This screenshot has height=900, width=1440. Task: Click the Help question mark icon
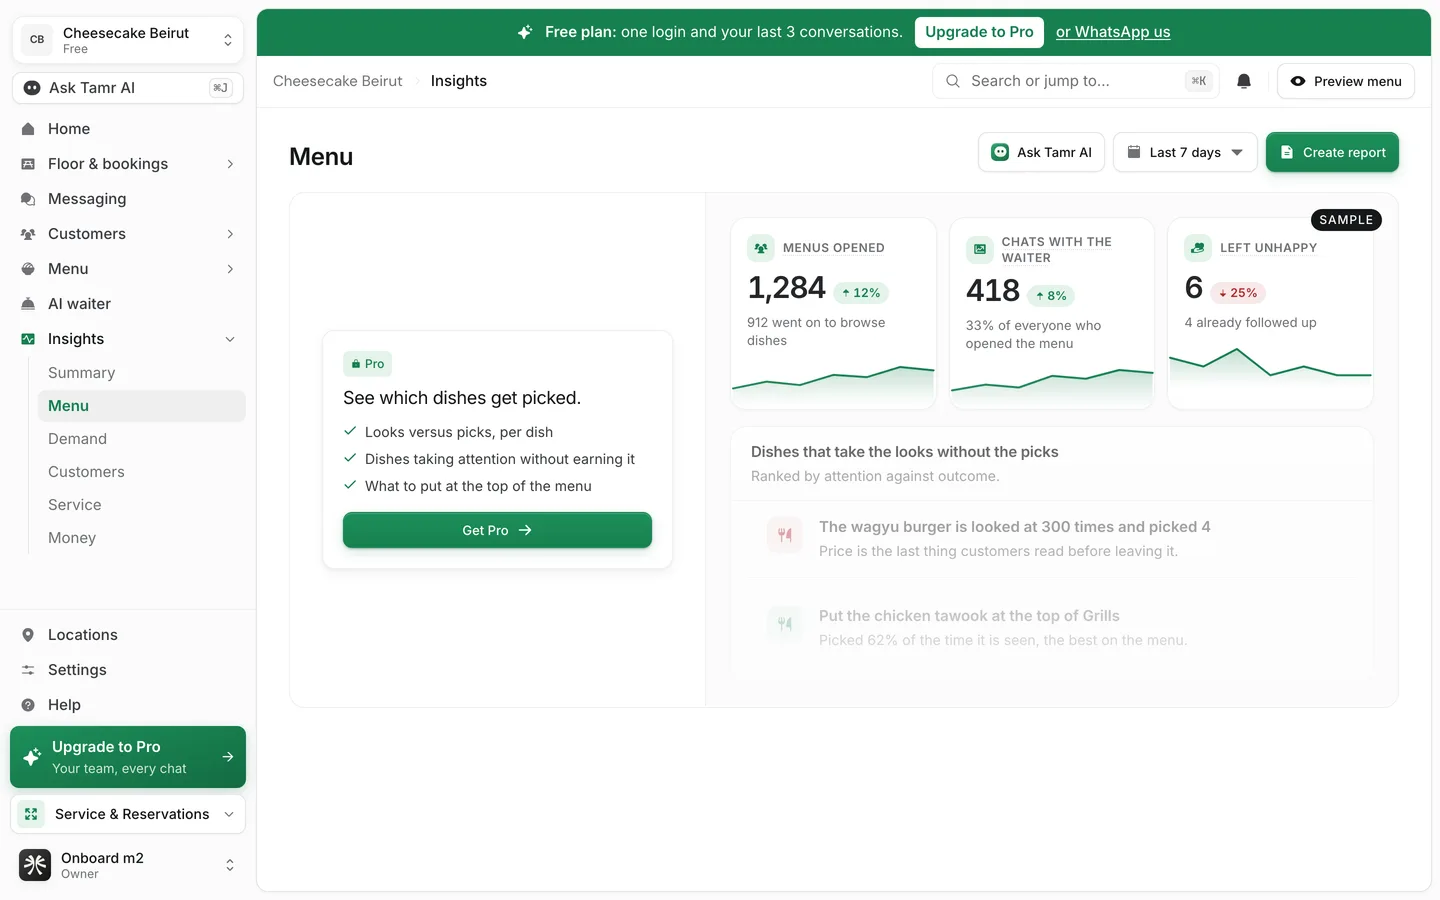(28, 705)
